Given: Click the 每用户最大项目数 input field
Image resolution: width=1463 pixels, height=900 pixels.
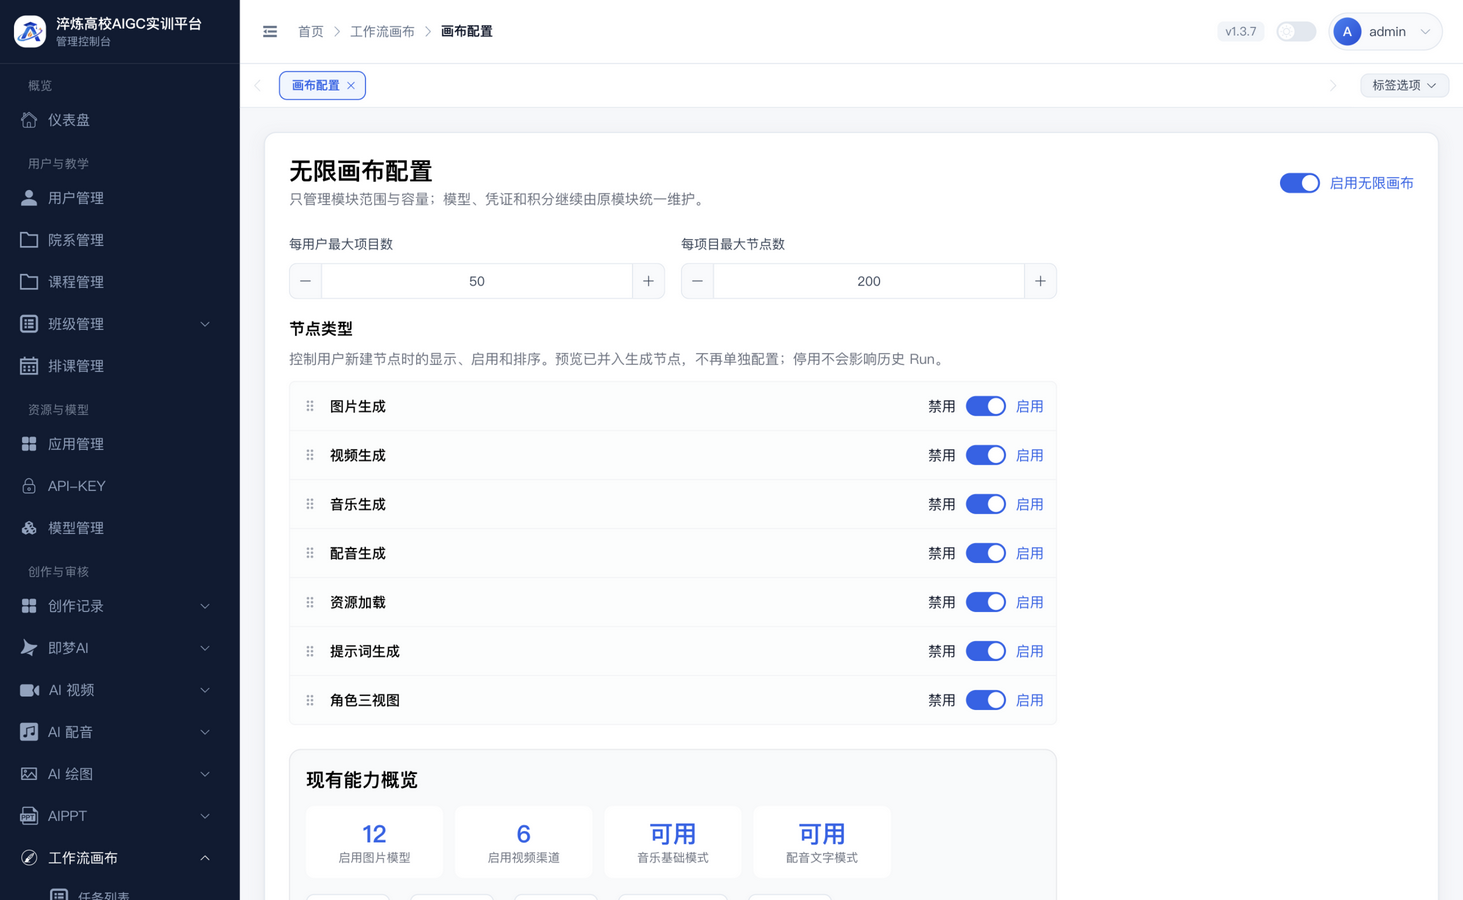Looking at the screenshot, I should click(x=477, y=281).
